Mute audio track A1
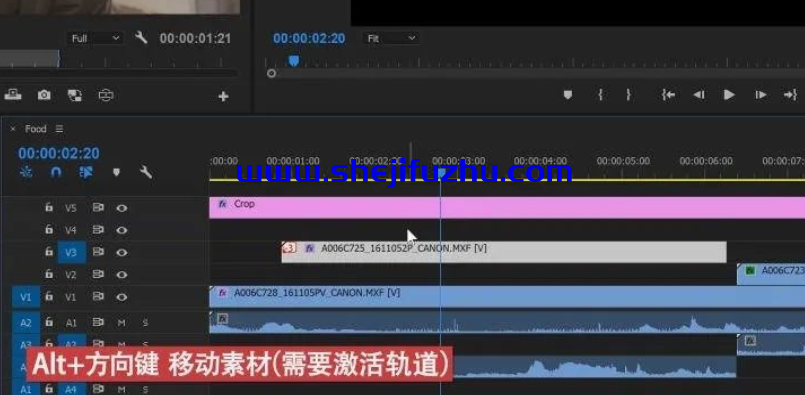Screen dimensions: 805x395 click(122, 323)
